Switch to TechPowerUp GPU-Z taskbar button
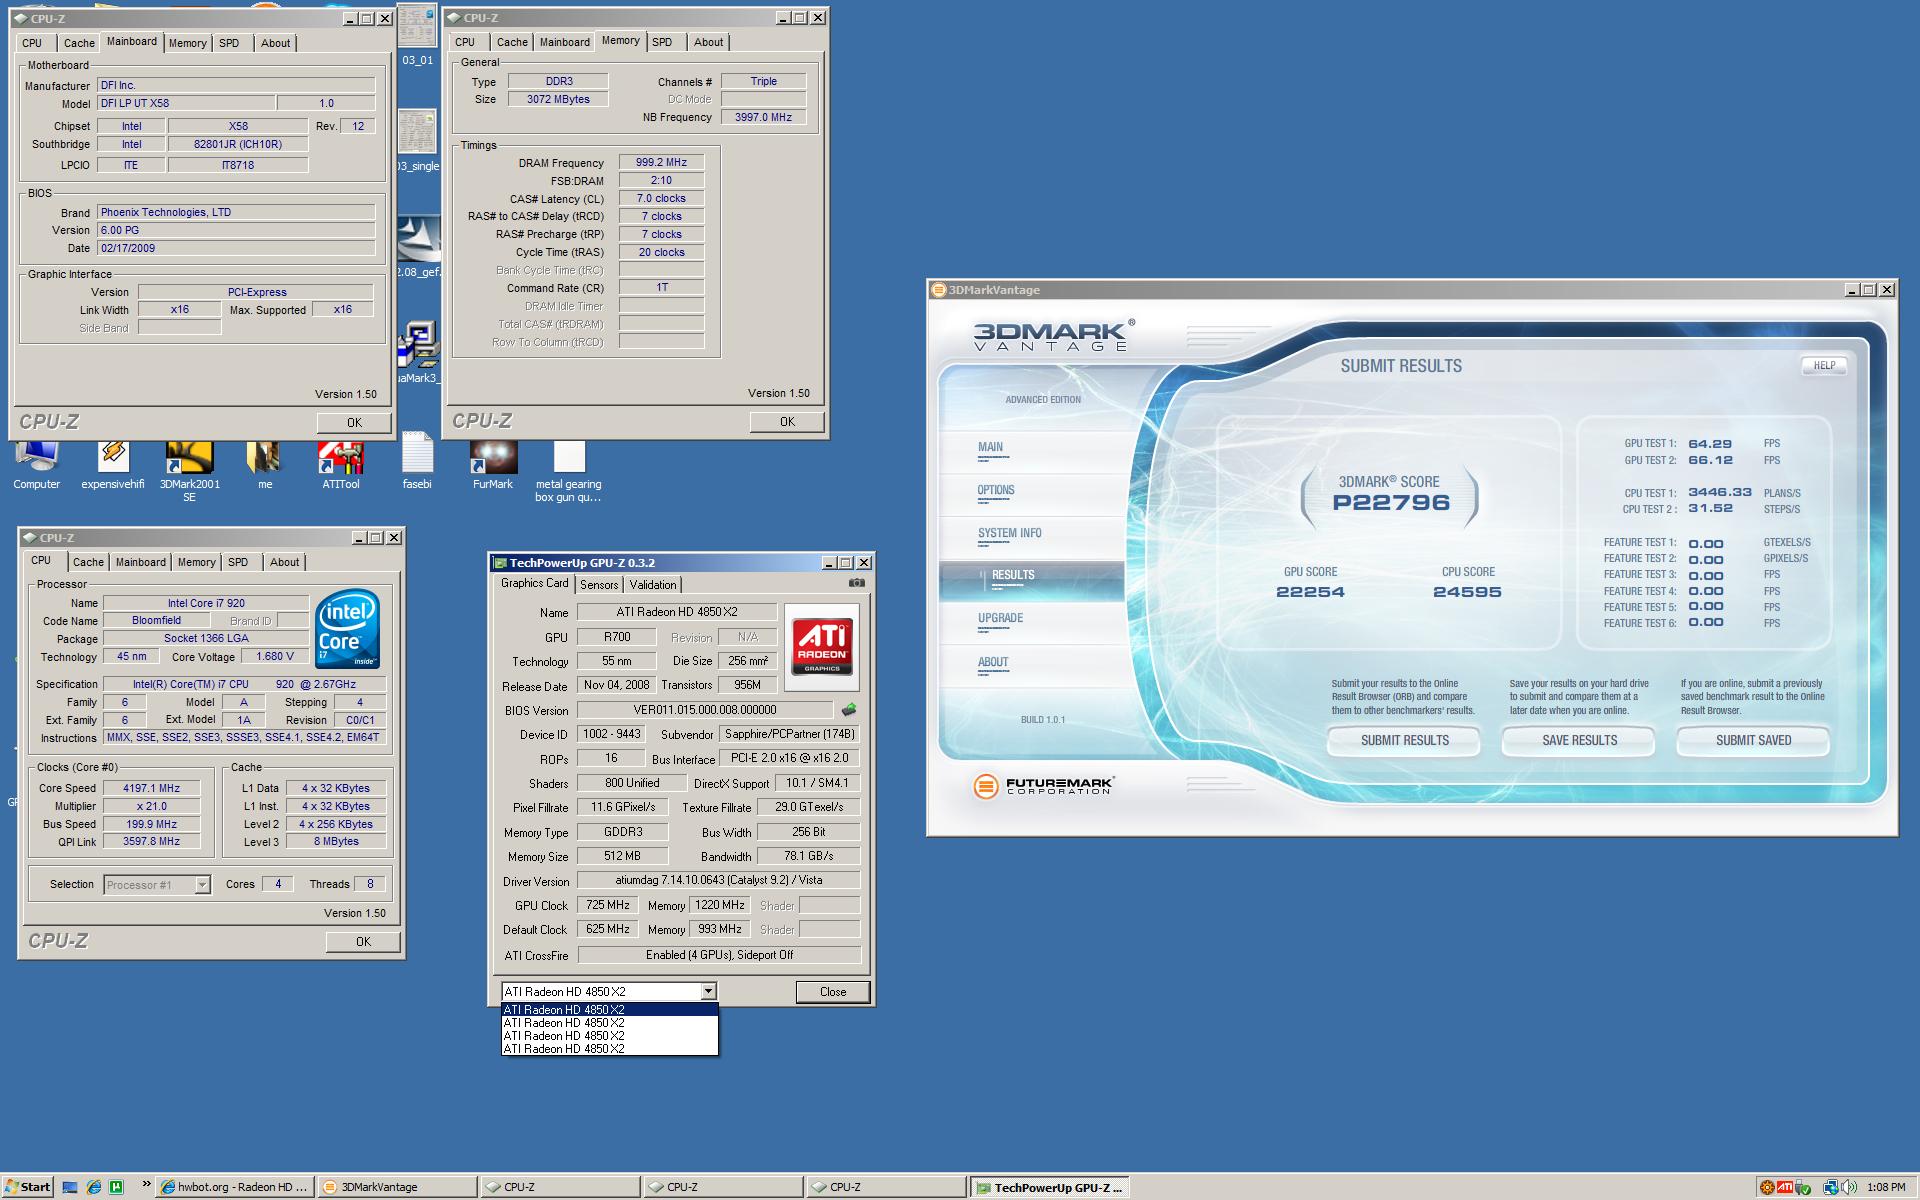 tap(1049, 1187)
